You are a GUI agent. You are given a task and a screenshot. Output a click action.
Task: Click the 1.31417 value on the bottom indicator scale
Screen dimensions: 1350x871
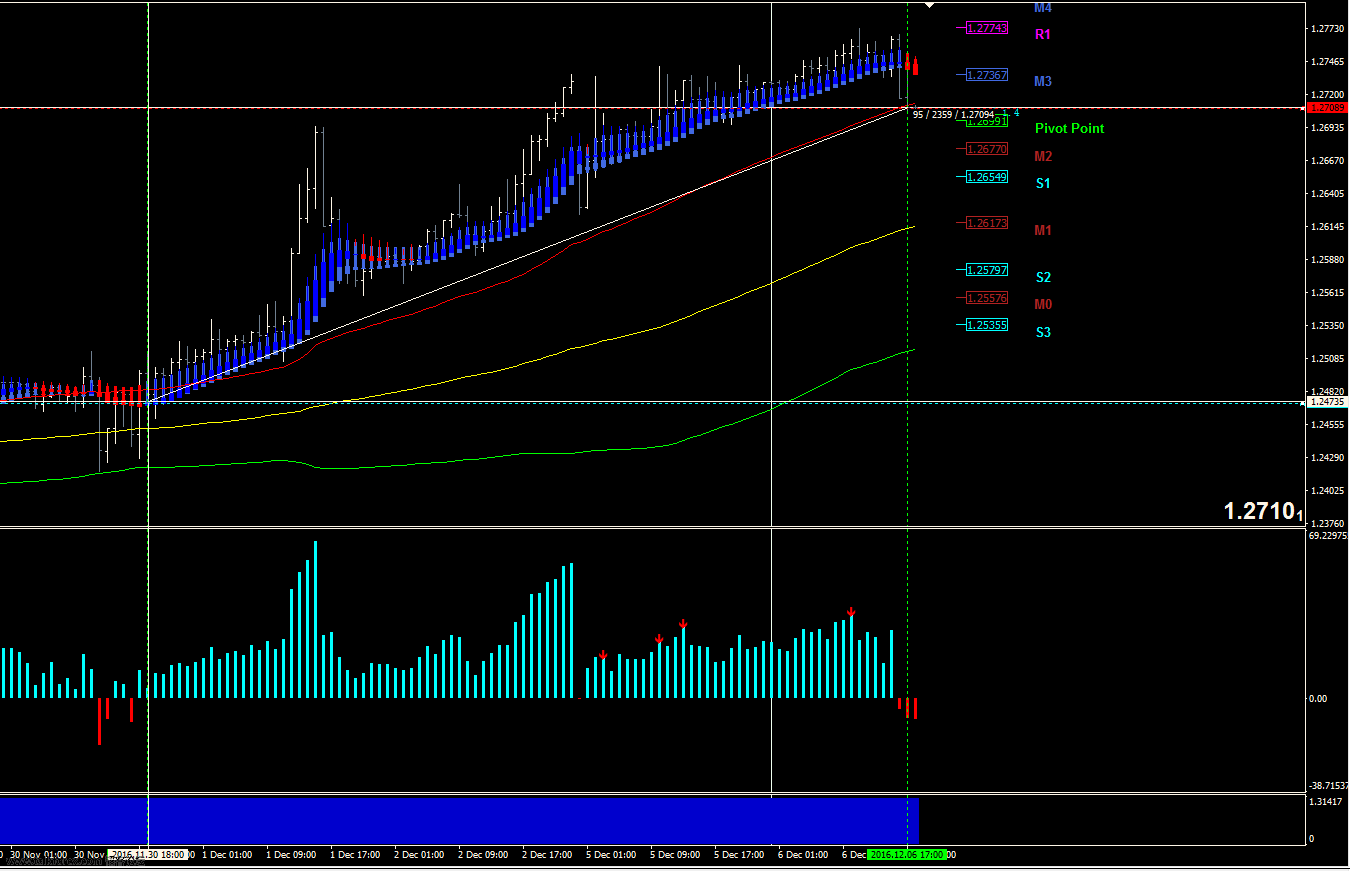pos(1326,802)
